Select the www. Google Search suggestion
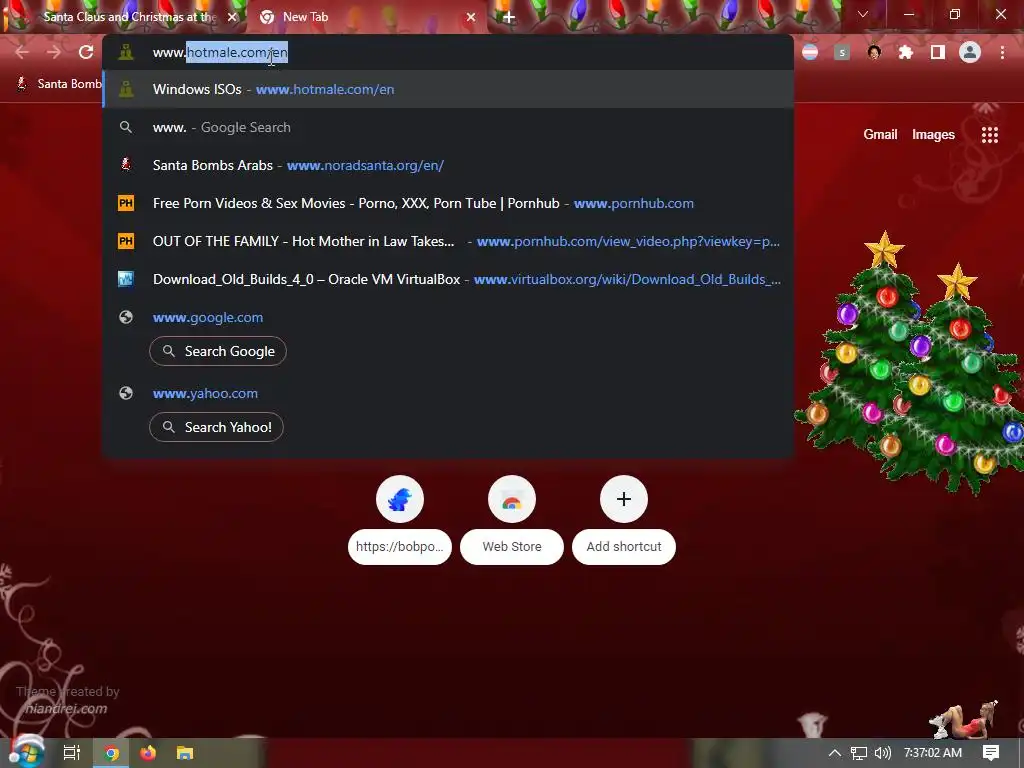Screen dimensions: 1024x768 pos(448,127)
